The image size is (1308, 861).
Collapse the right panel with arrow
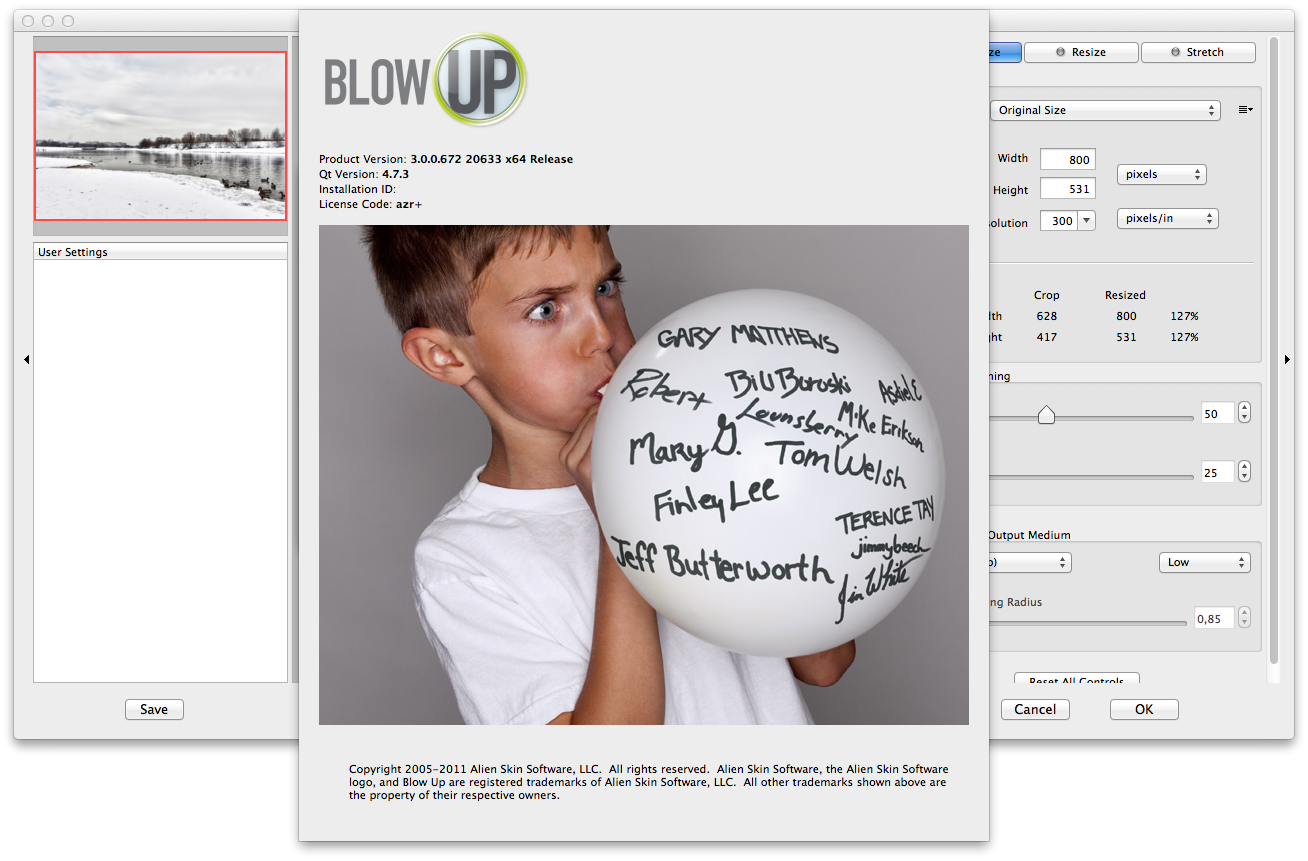(1287, 359)
